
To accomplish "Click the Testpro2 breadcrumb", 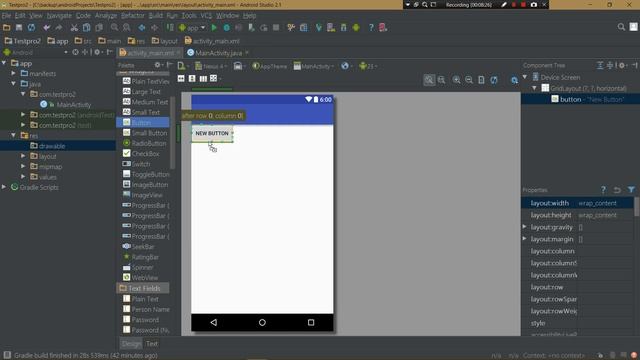I will click(x=22, y=41).
